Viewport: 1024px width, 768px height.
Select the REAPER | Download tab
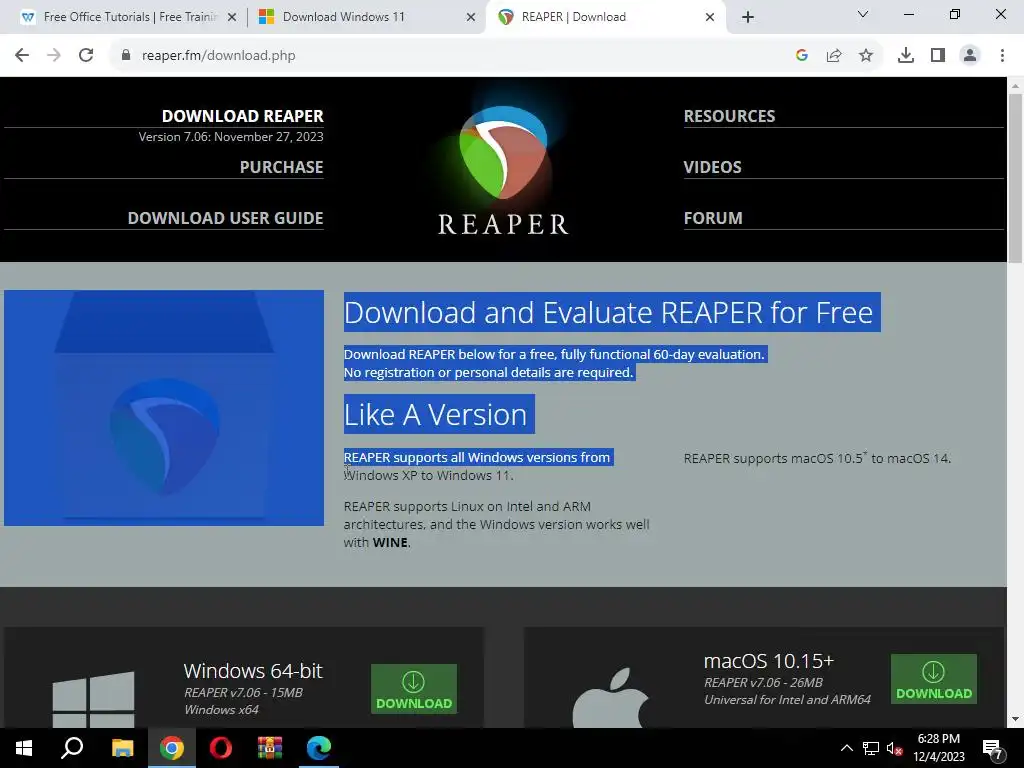(x=604, y=17)
